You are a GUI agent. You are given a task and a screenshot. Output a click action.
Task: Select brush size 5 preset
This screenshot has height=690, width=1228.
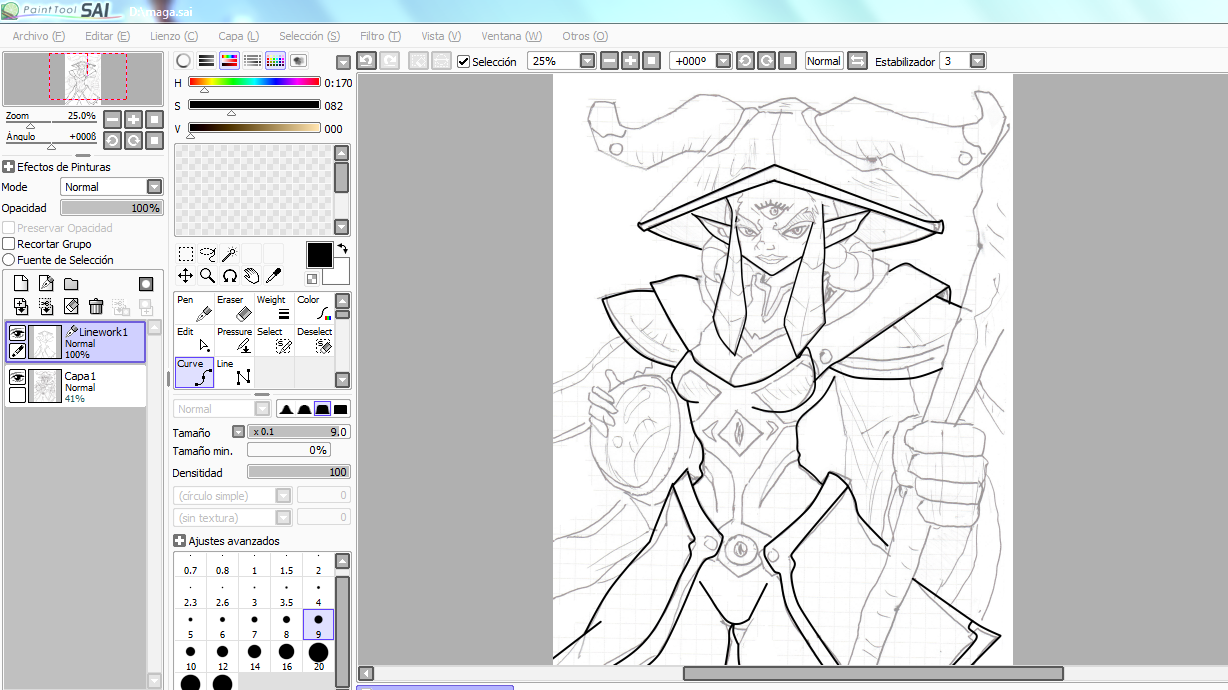pos(190,625)
